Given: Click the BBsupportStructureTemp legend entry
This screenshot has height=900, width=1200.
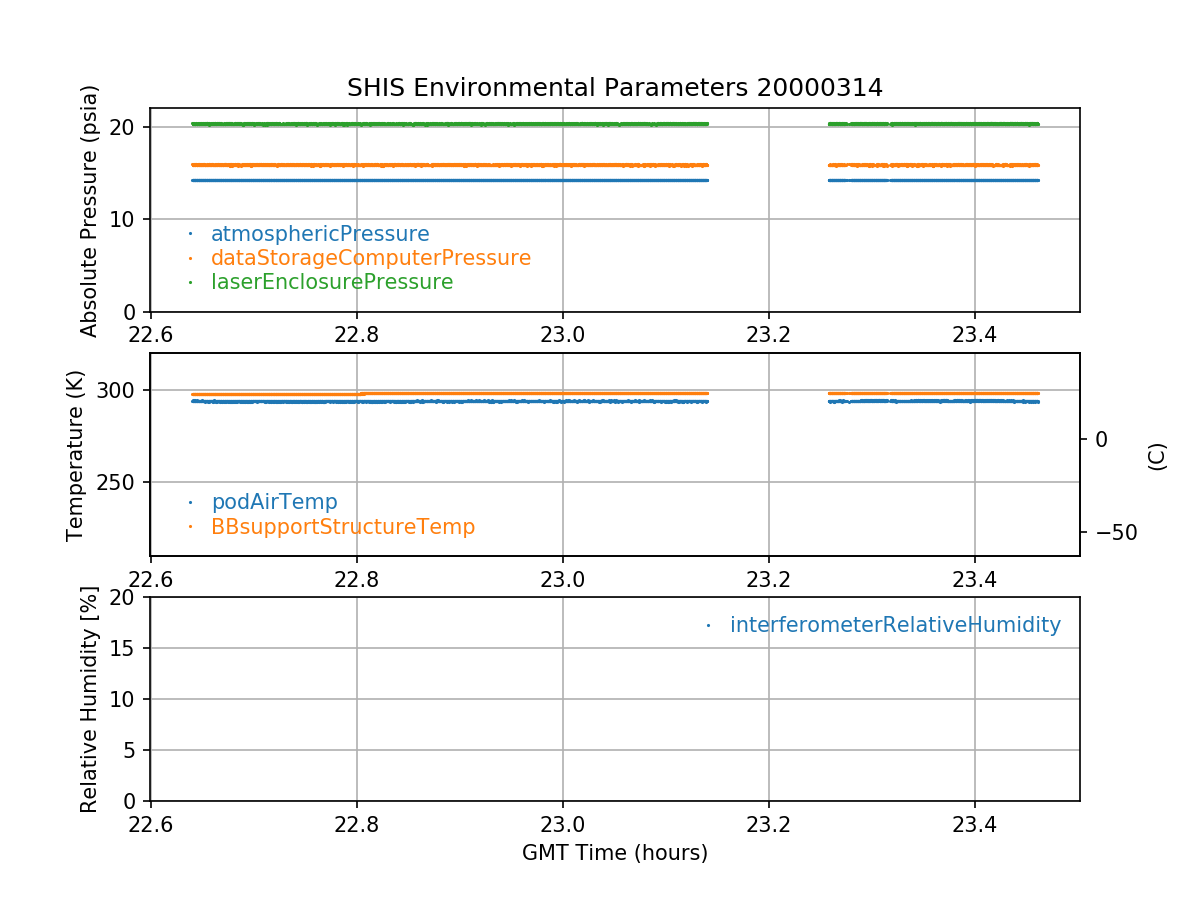Looking at the screenshot, I should point(343,526).
